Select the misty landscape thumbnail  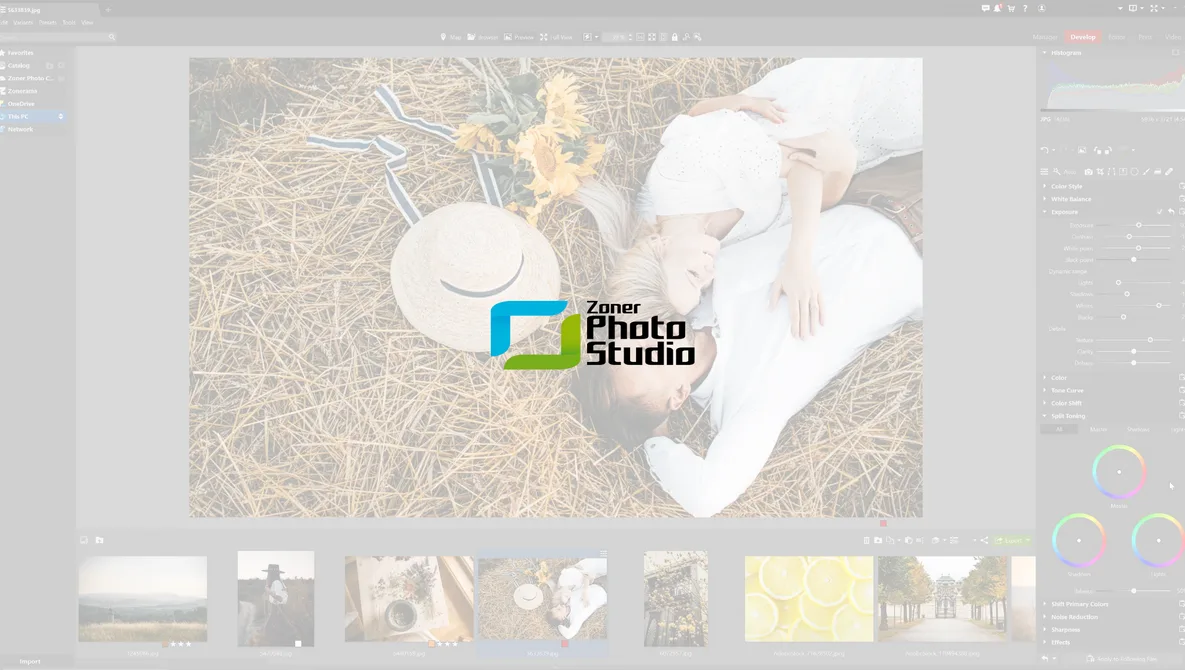(x=143, y=599)
